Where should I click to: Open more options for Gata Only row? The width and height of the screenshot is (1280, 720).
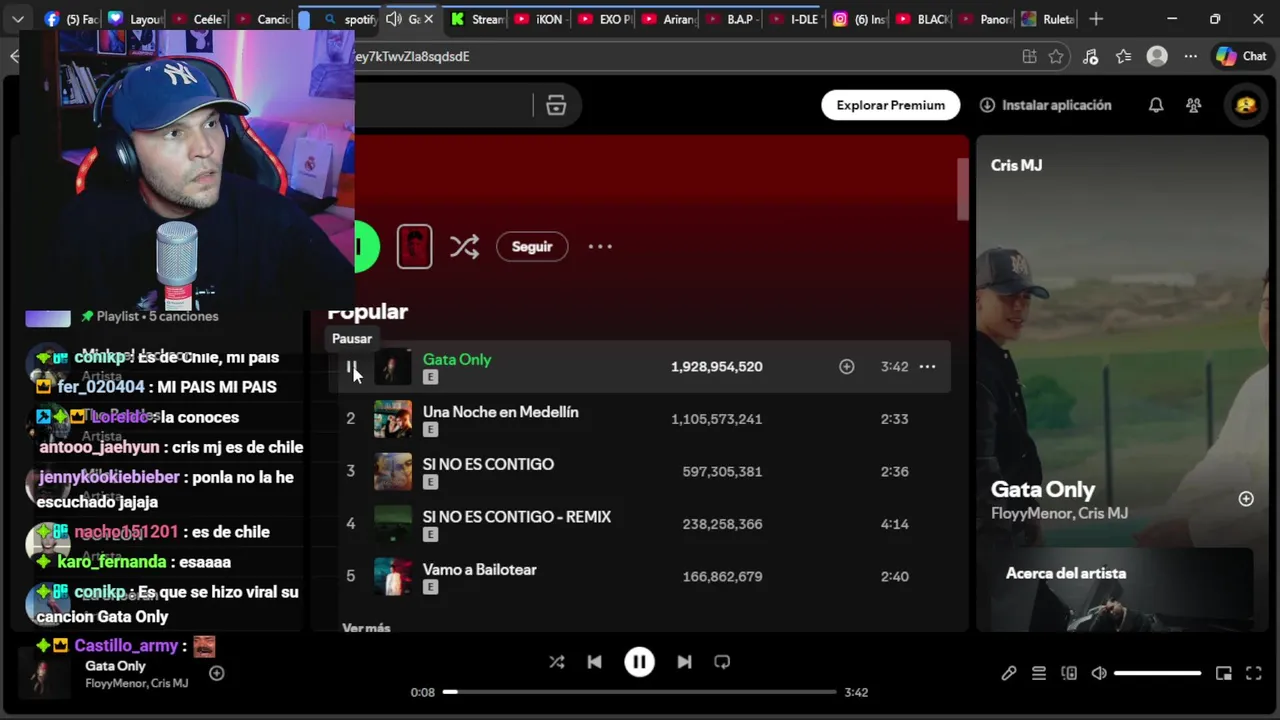point(927,367)
